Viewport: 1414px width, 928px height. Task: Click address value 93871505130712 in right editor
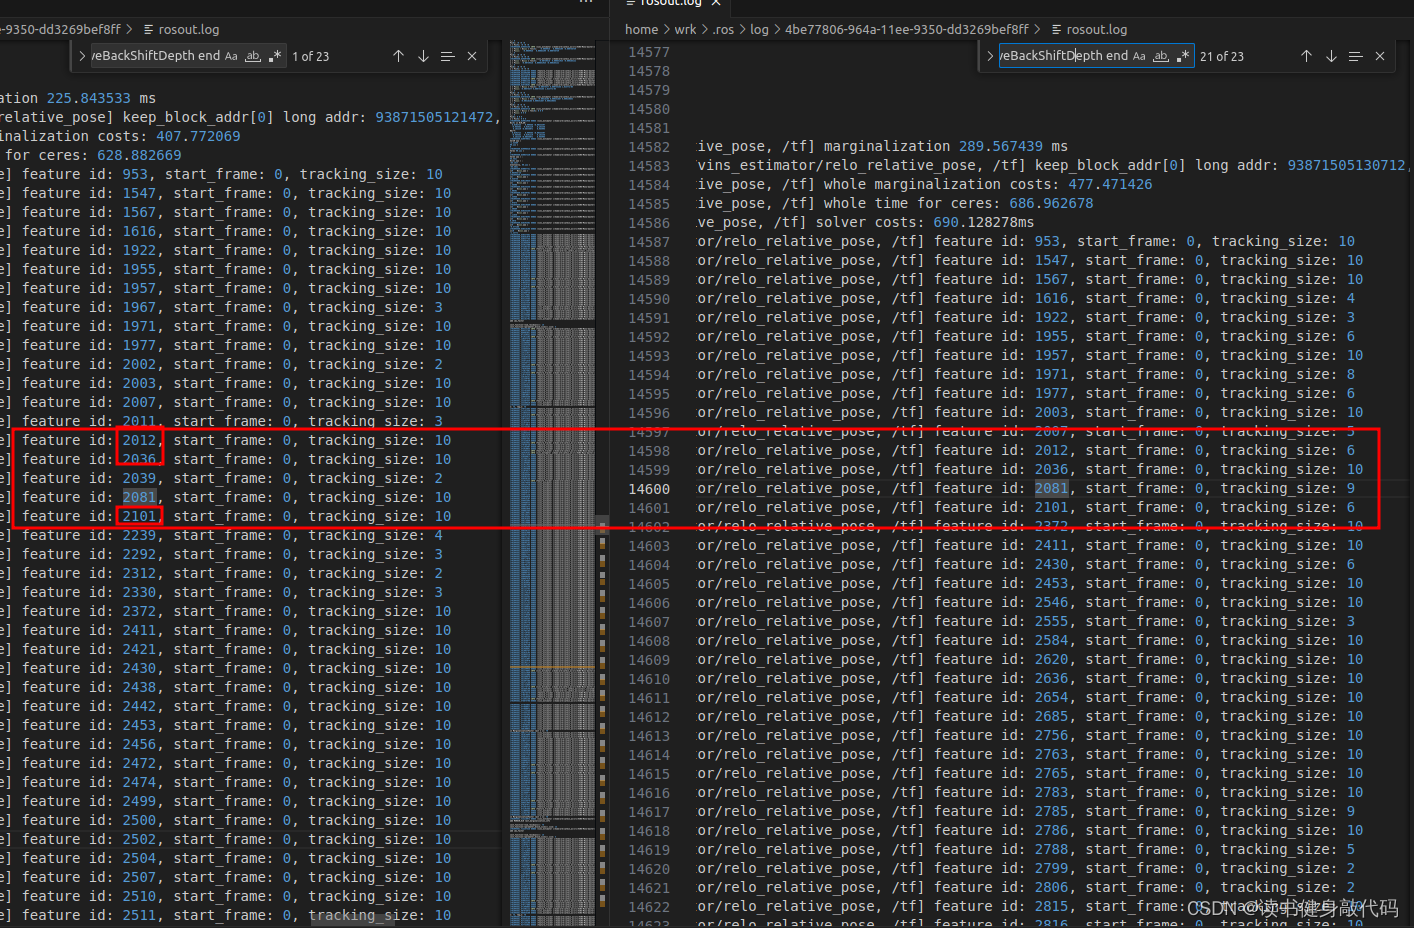pos(1346,165)
